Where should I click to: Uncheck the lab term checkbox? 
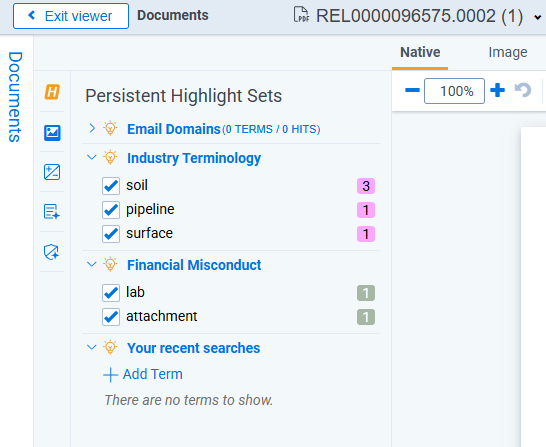pos(111,293)
